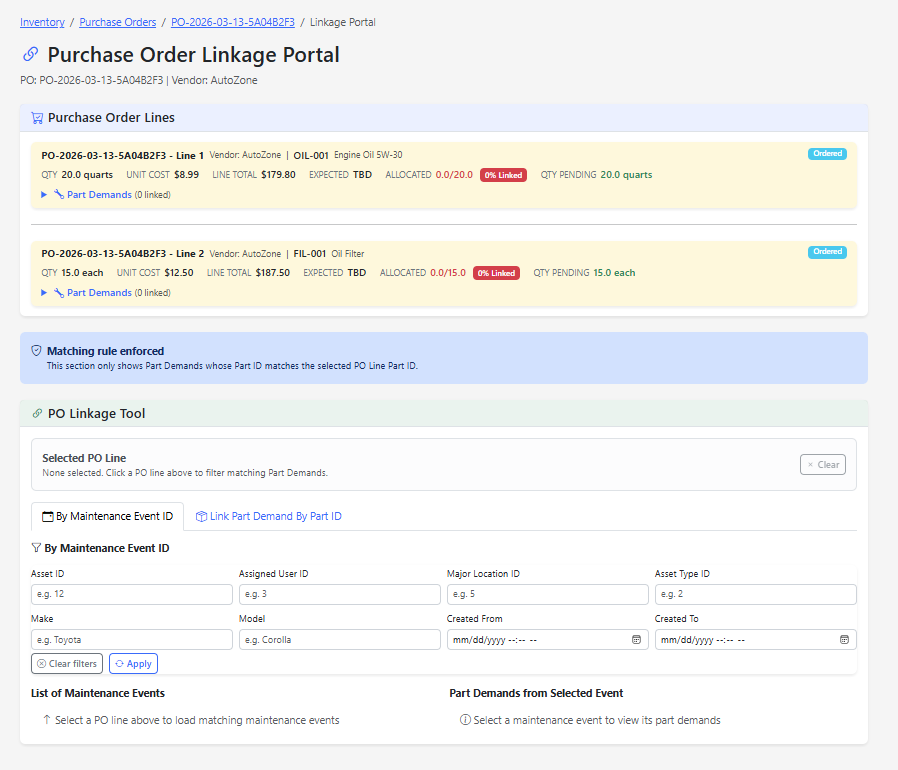Click the Selected PO Line heading
The height and width of the screenshot is (770, 898).
tap(84, 458)
